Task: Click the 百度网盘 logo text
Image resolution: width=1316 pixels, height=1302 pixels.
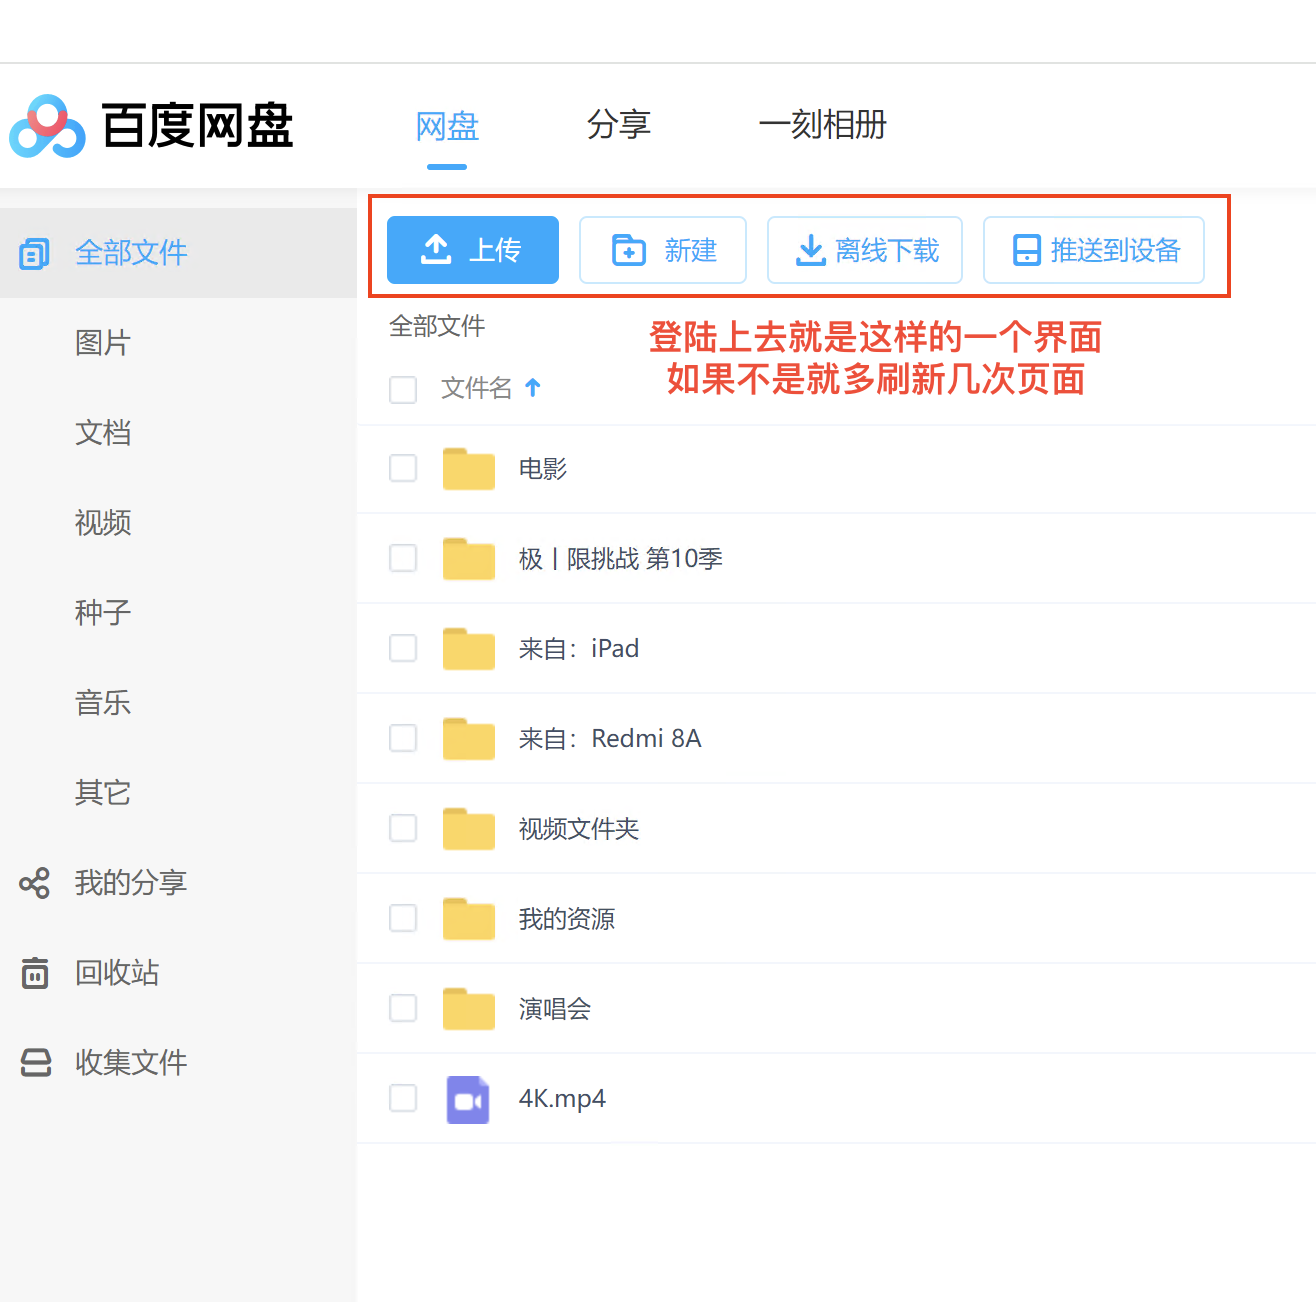Action: [197, 126]
